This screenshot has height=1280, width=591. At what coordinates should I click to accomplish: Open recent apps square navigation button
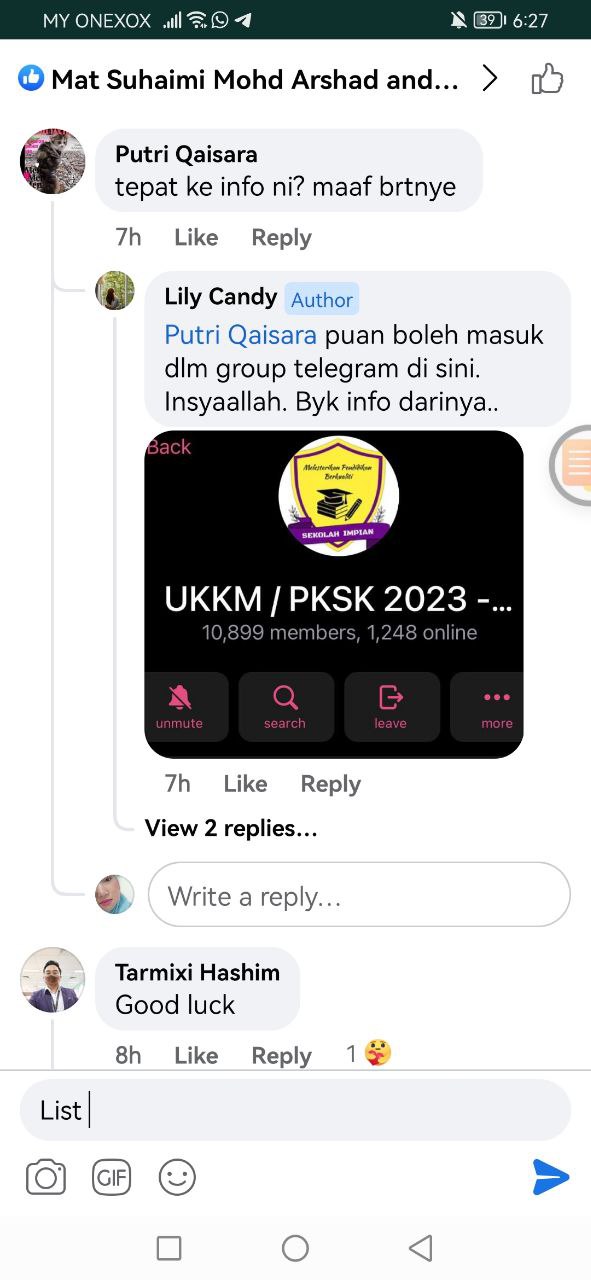tap(169, 1247)
